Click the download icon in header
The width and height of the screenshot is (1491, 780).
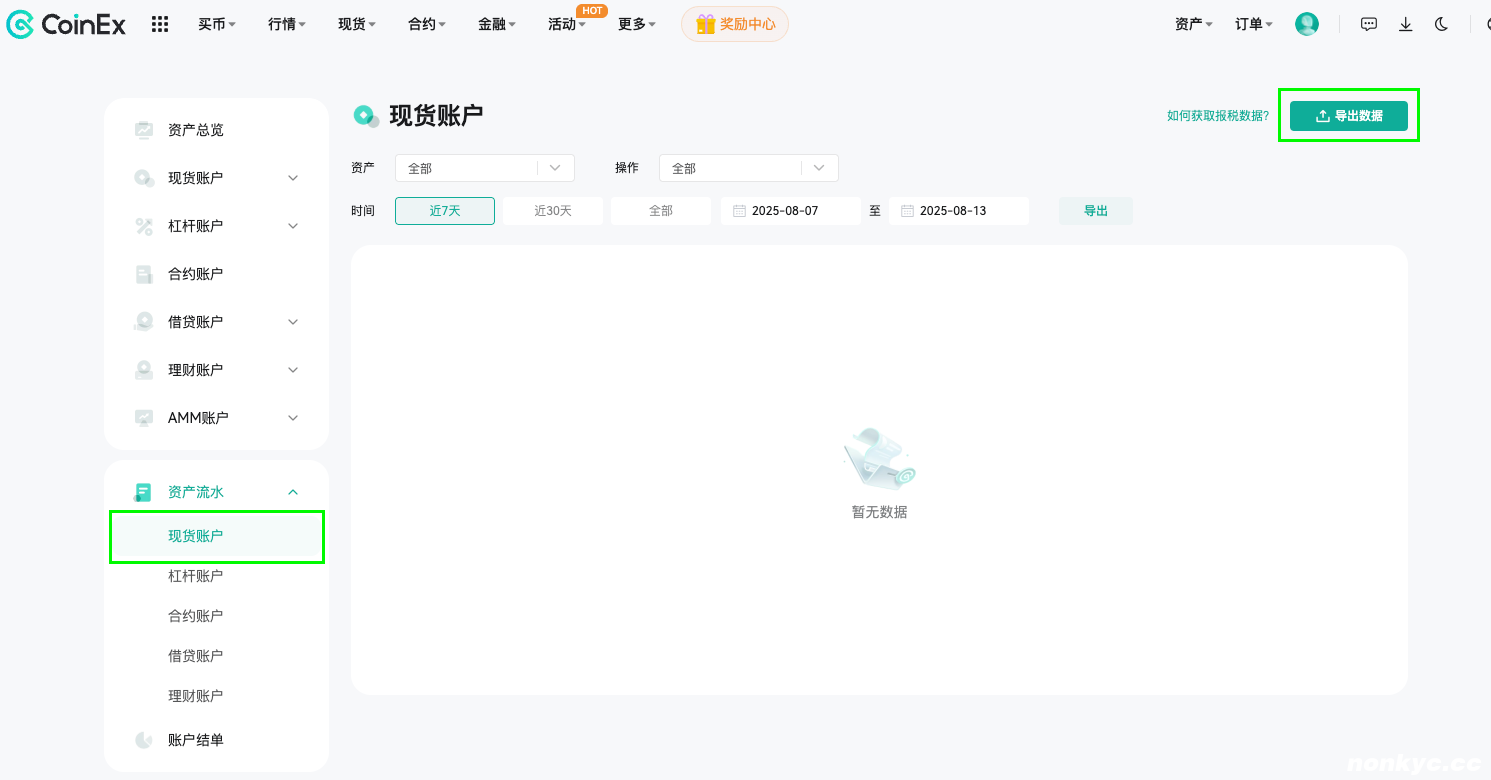(x=1405, y=24)
